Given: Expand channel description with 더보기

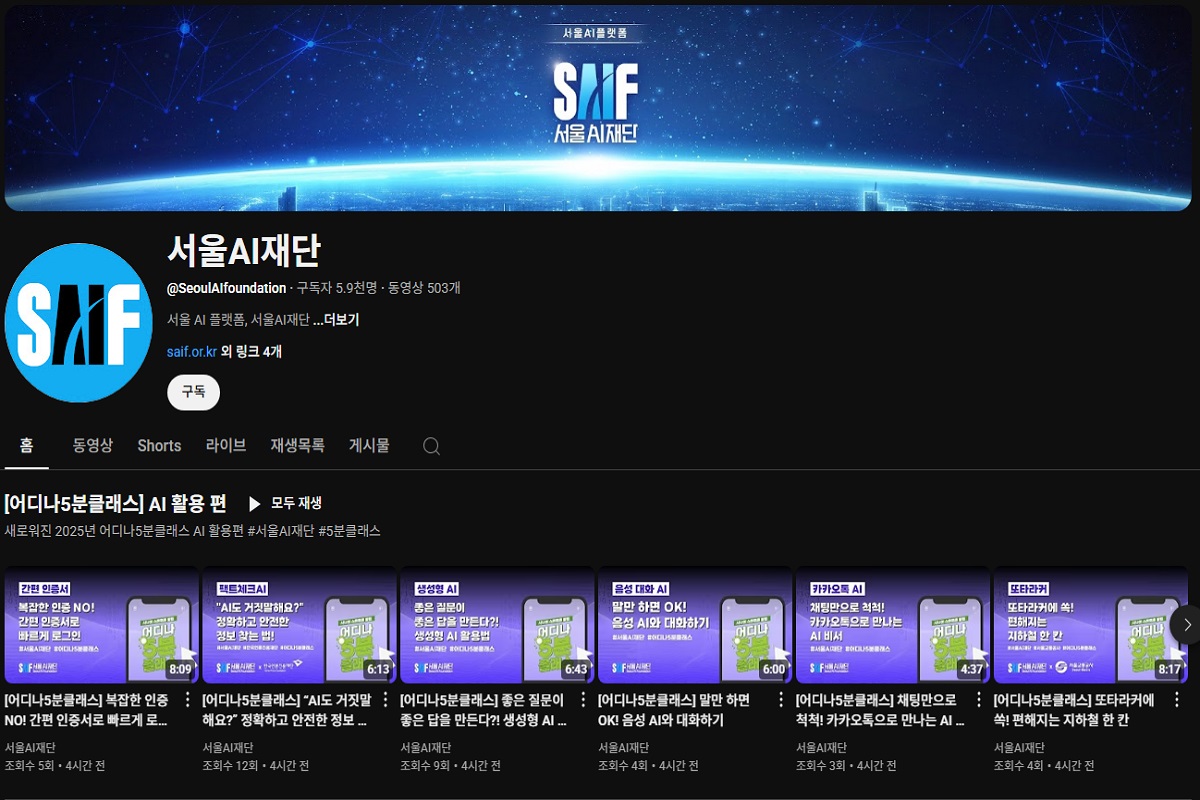Looking at the screenshot, I should tap(336, 320).
